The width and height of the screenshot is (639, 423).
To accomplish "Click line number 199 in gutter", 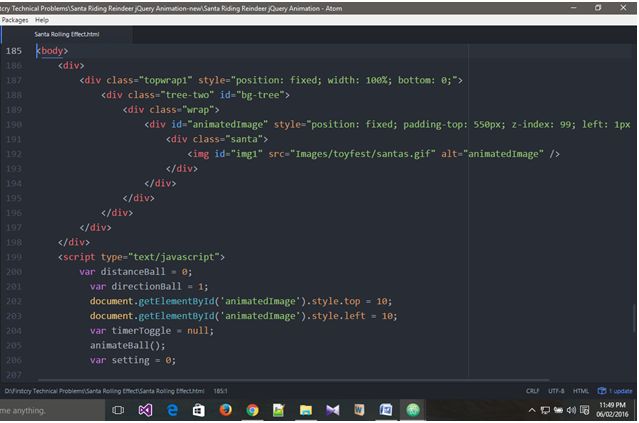I will coord(13,257).
